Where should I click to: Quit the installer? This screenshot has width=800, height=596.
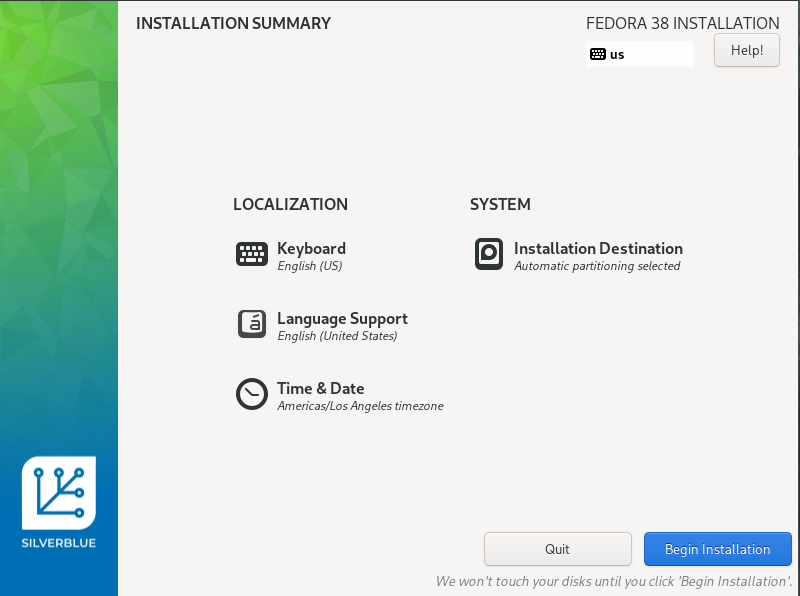[558, 549]
